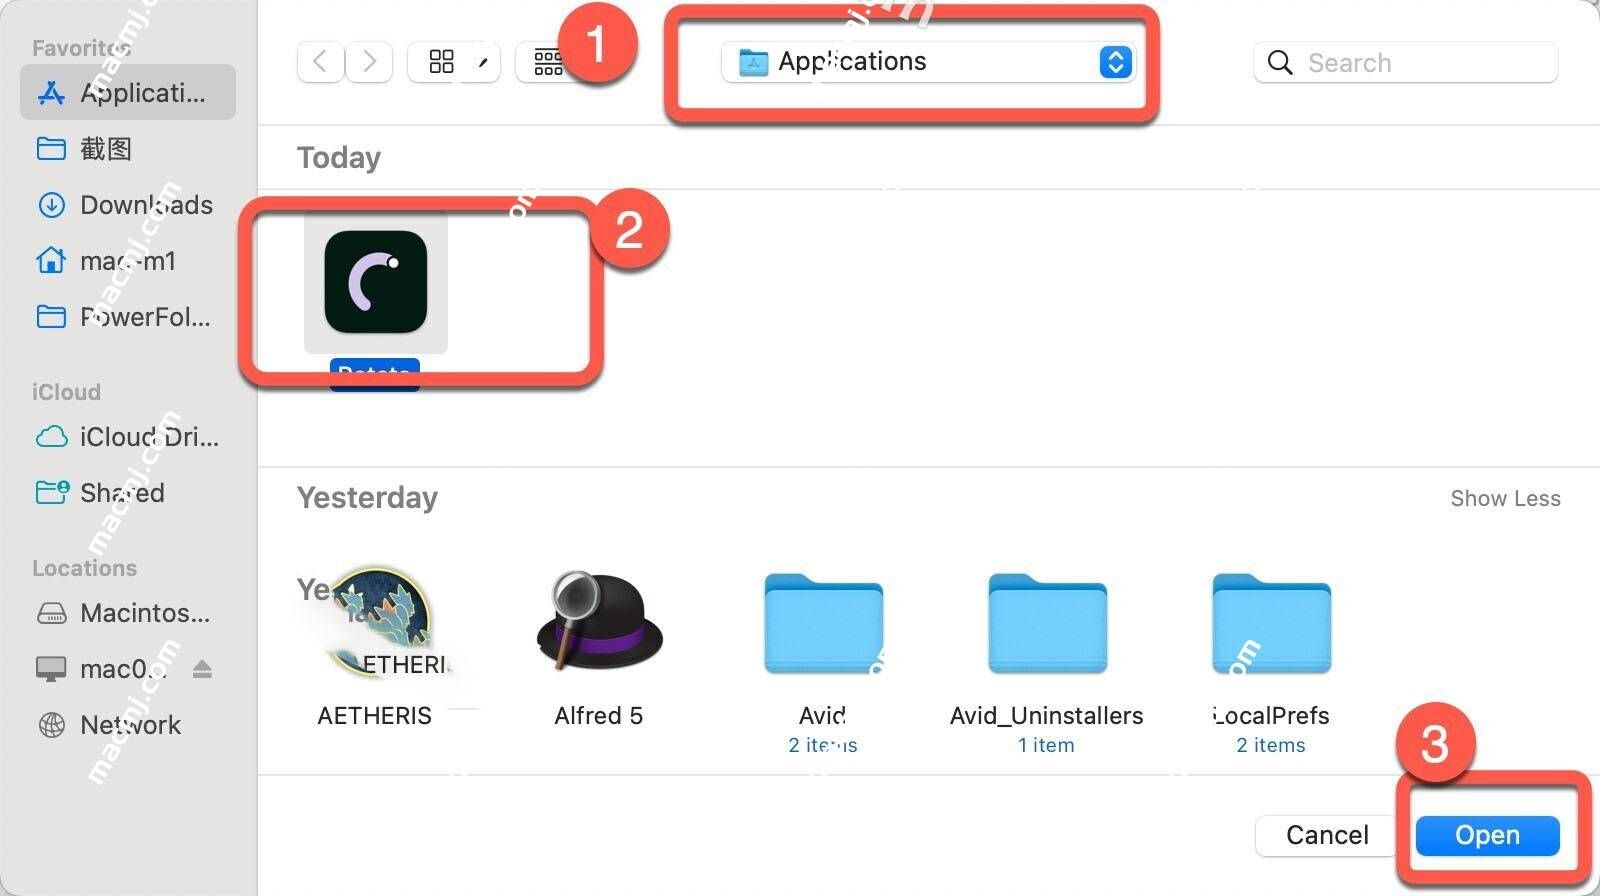This screenshot has height=896, width=1600.
Task: Eject the mac0 disk
Action: [202, 669]
